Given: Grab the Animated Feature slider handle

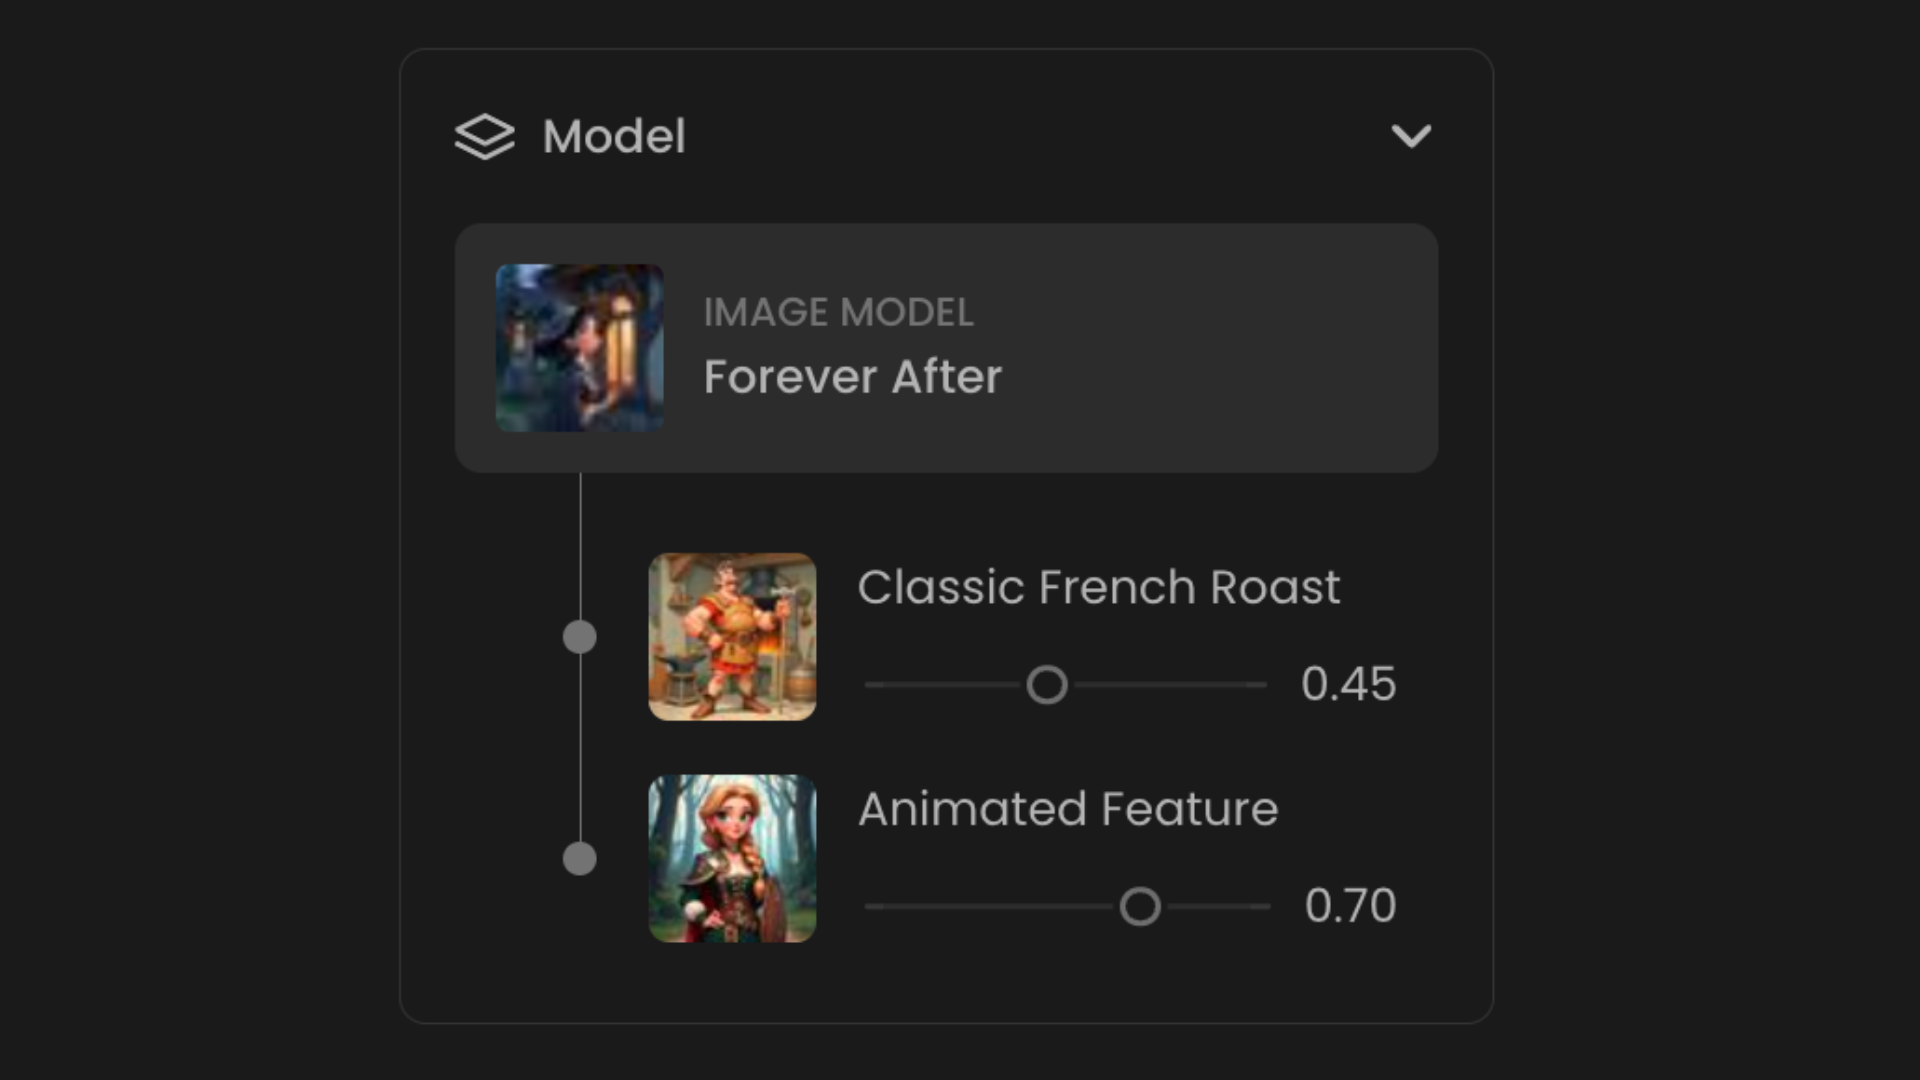Looking at the screenshot, I should pyautogui.click(x=1140, y=907).
